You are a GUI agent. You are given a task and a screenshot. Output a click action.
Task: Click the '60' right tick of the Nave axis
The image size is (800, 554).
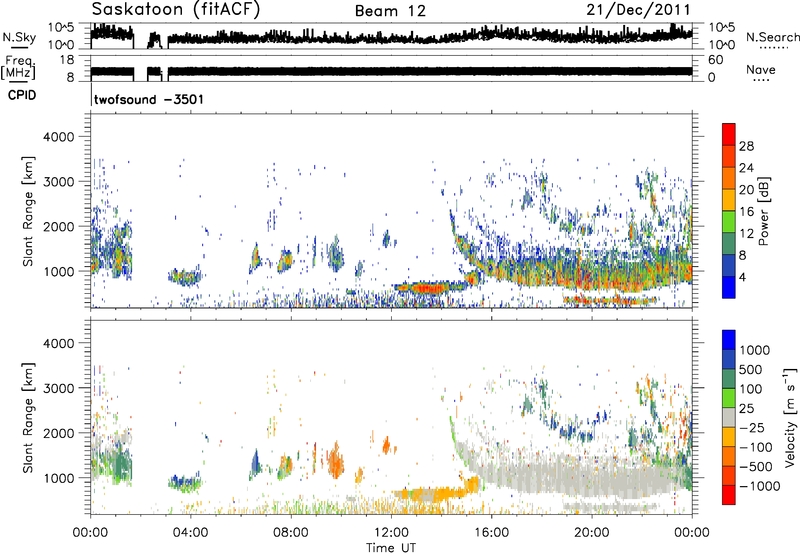click(715, 60)
